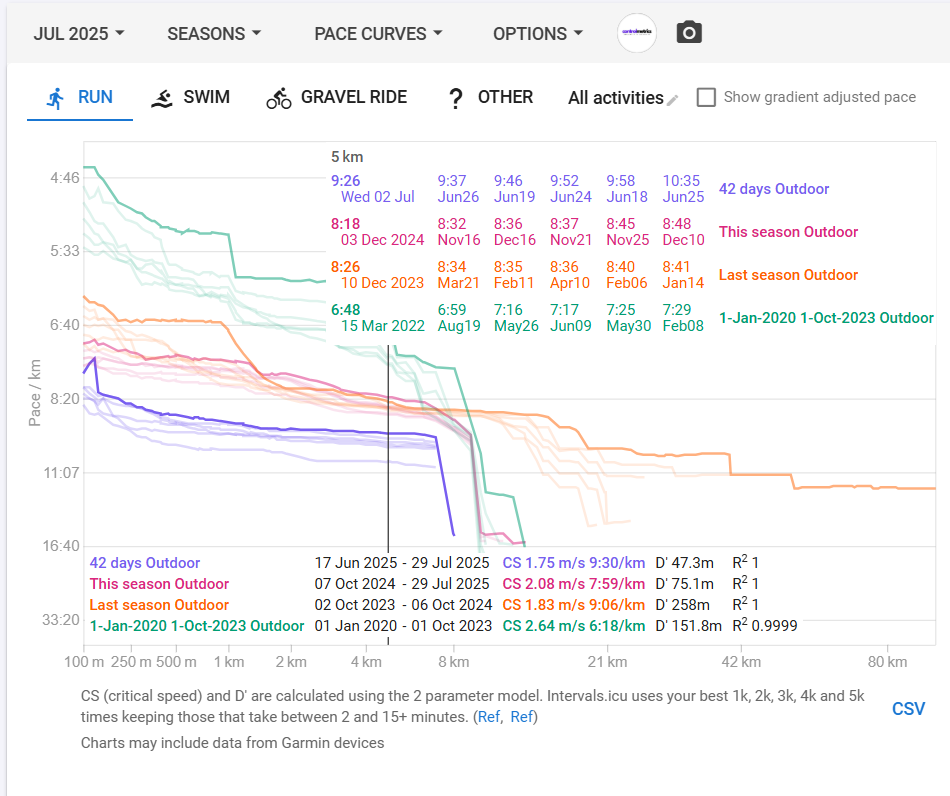
Task: Click the pencil edit icon beside All activities
Action: pos(673,99)
